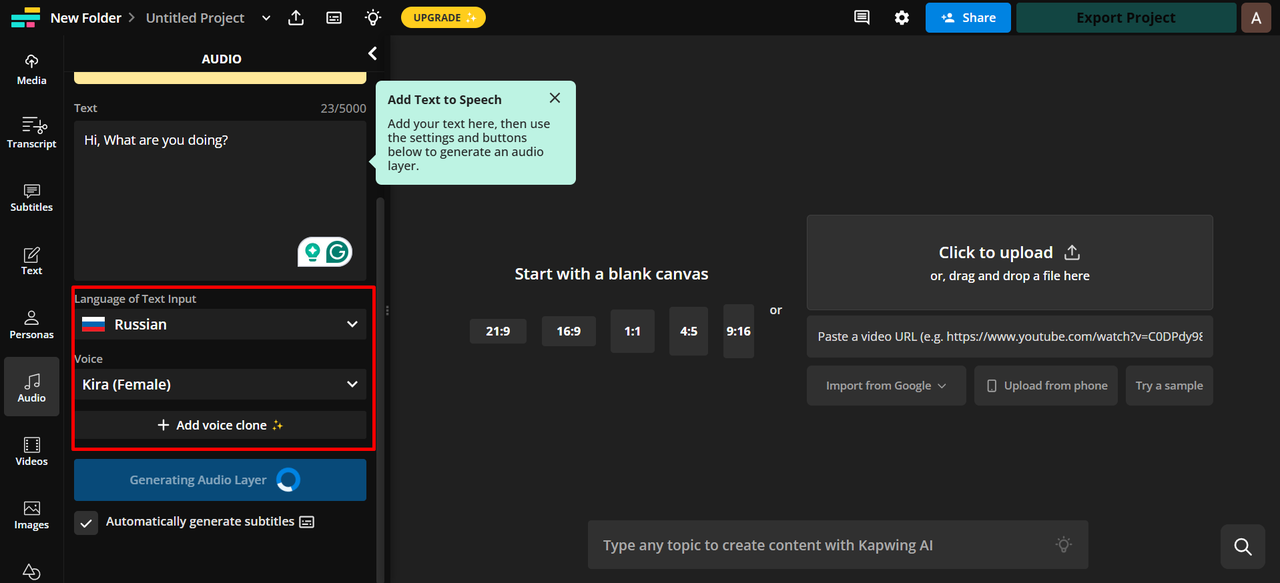Screen dimensions: 1280x583
Task: Open the Import from Google dropdown
Action: [886, 385]
